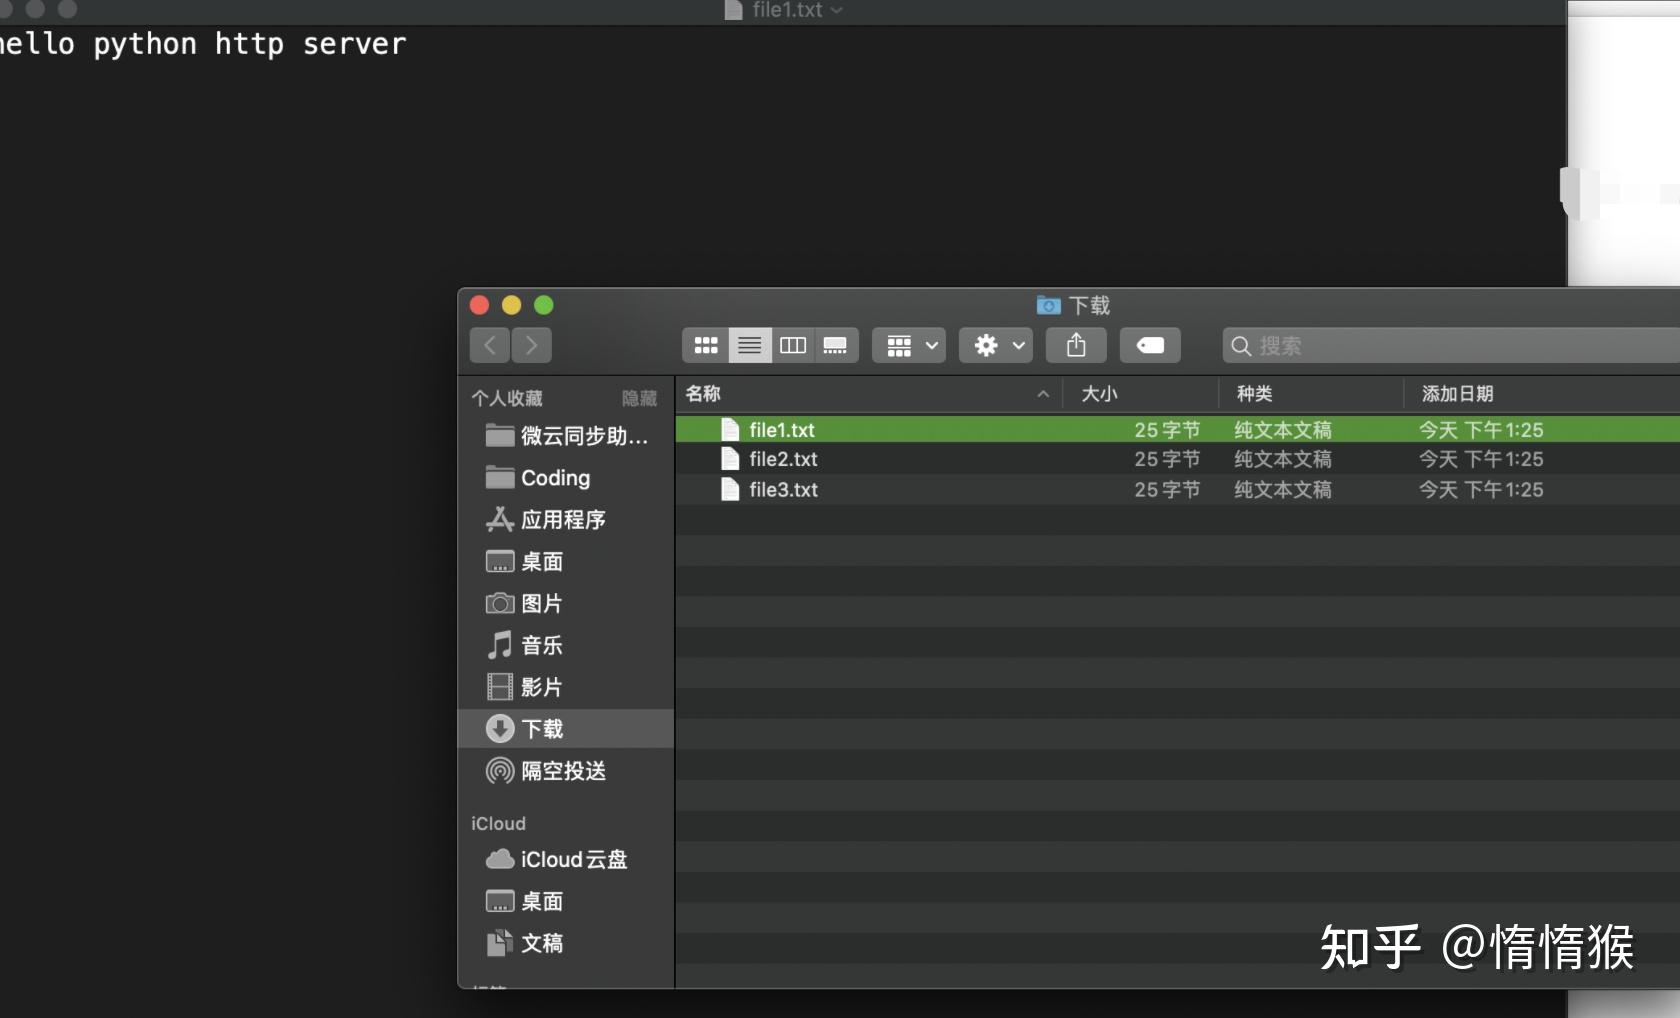Open the Share button in toolbar
This screenshot has height=1018, width=1680.
1075,345
